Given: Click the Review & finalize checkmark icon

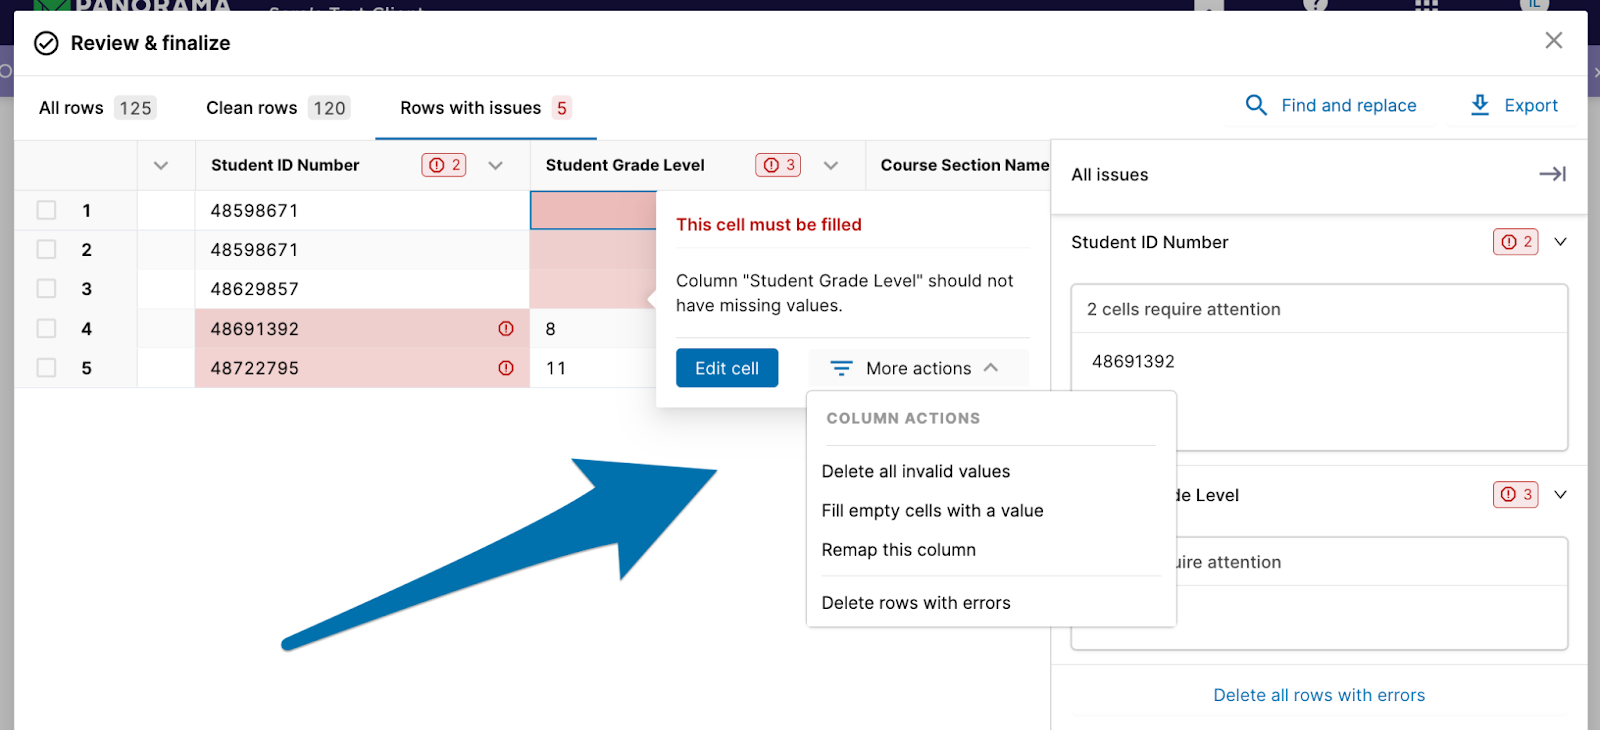Looking at the screenshot, I should click(46, 43).
